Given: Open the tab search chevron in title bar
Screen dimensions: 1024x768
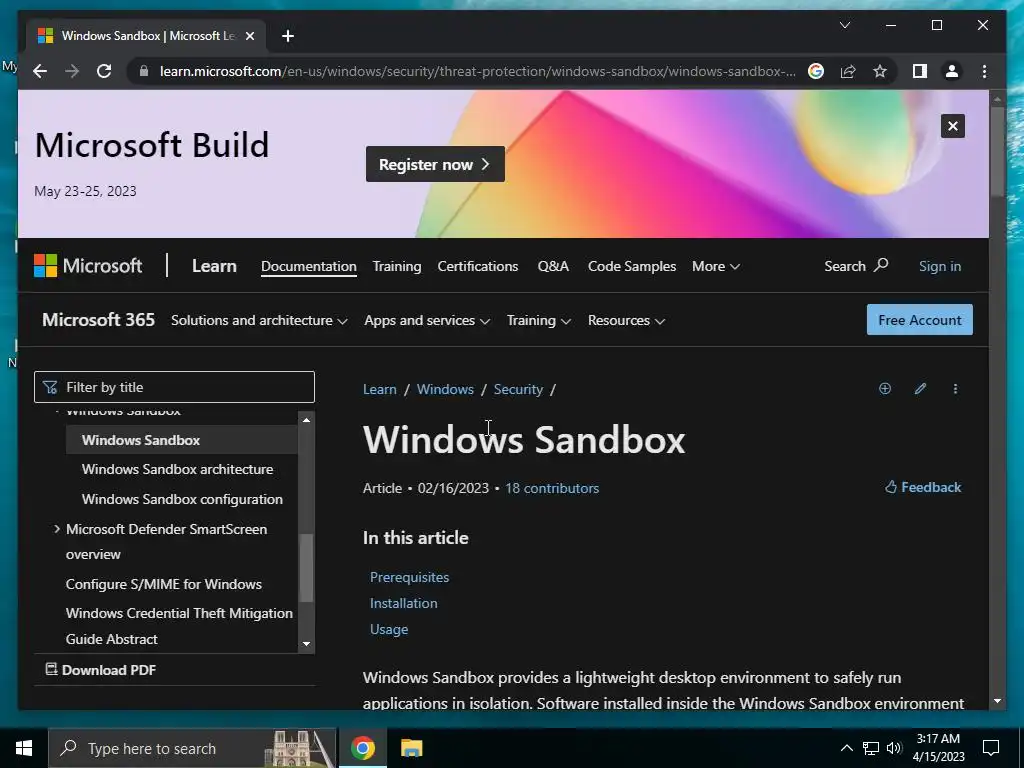Looking at the screenshot, I should [844, 25].
